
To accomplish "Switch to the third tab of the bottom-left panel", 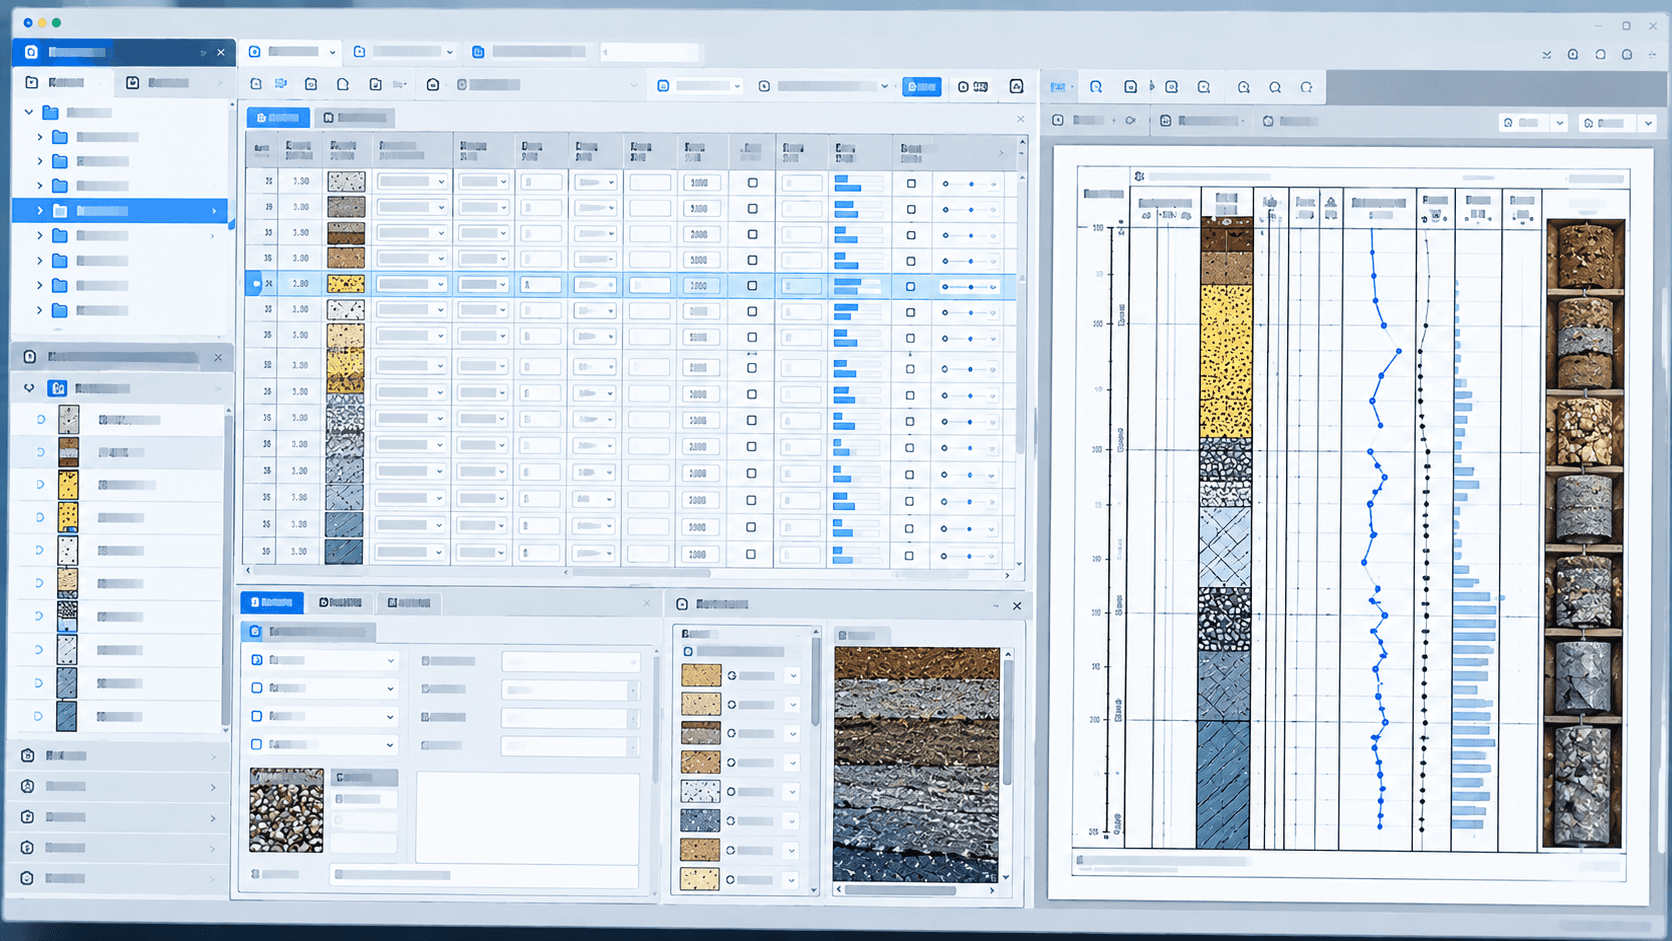I will click(408, 603).
